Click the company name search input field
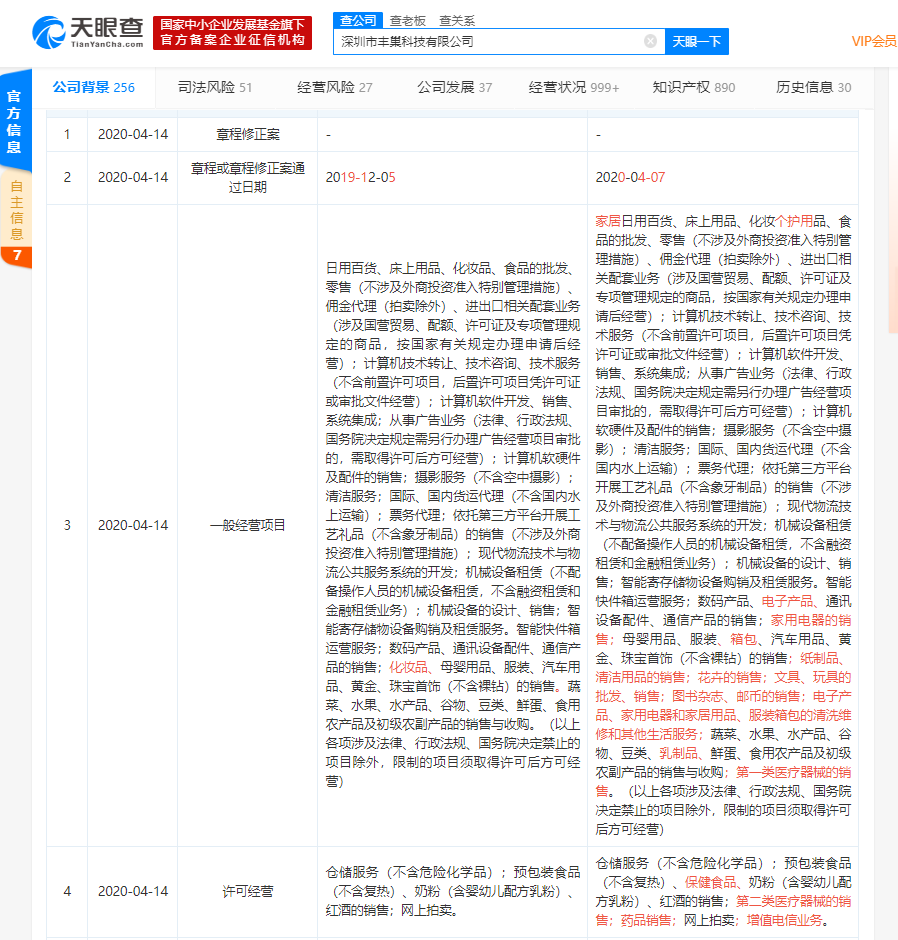The image size is (898, 940). click(x=490, y=41)
